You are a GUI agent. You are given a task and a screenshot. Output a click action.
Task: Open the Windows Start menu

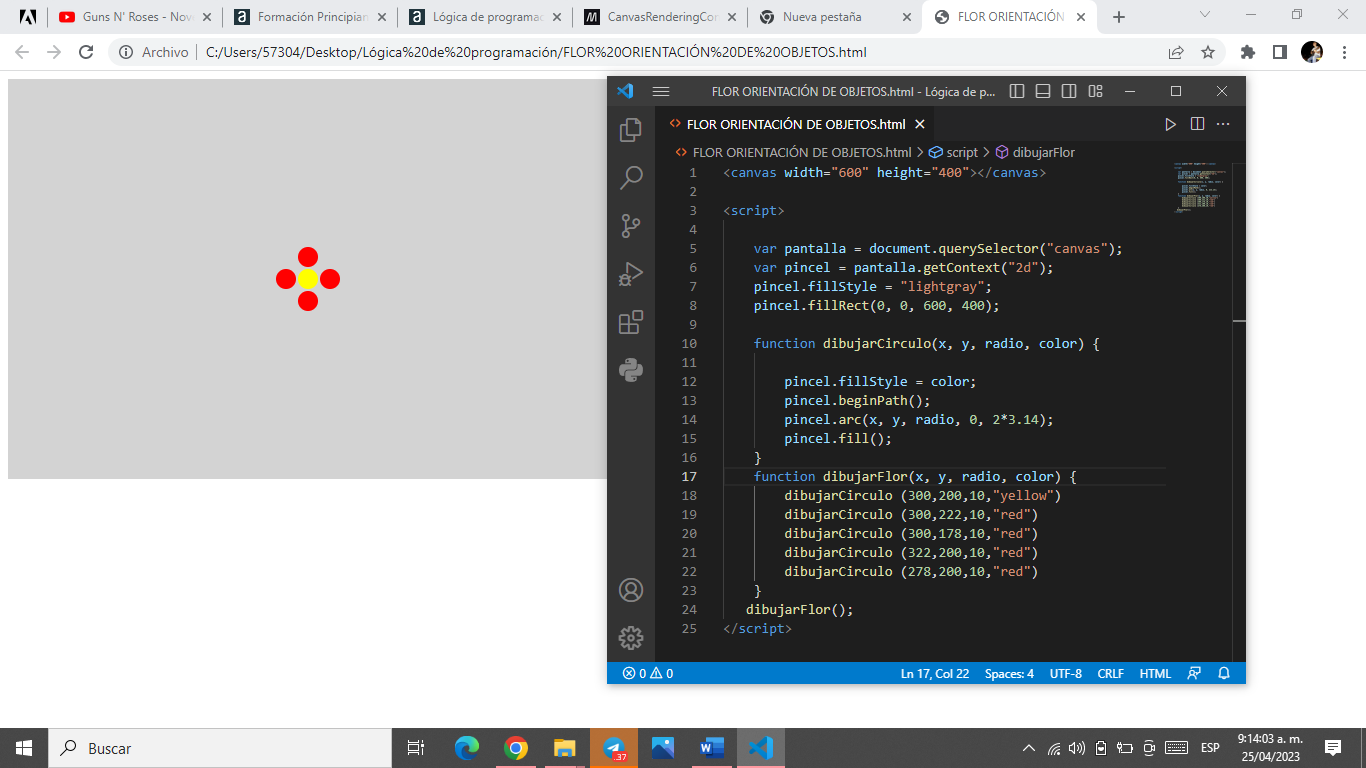[24, 748]
